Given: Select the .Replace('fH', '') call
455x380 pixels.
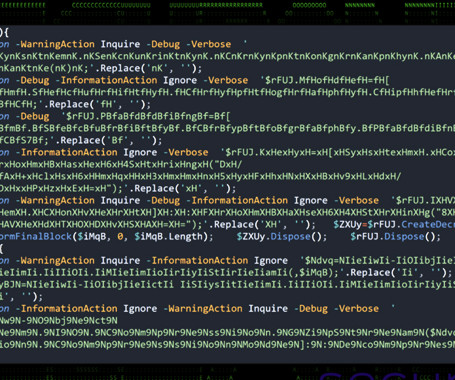Looking at the screenshot, I should (x=95, y=104).
